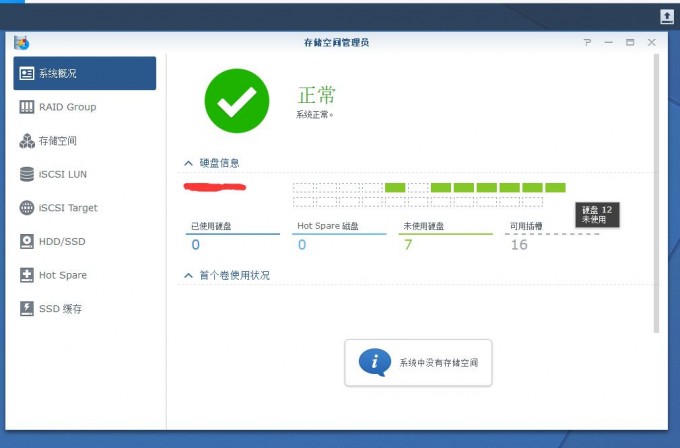Click the last green disk slot
The height and width of the screenshot is (448, 680).
555,187
